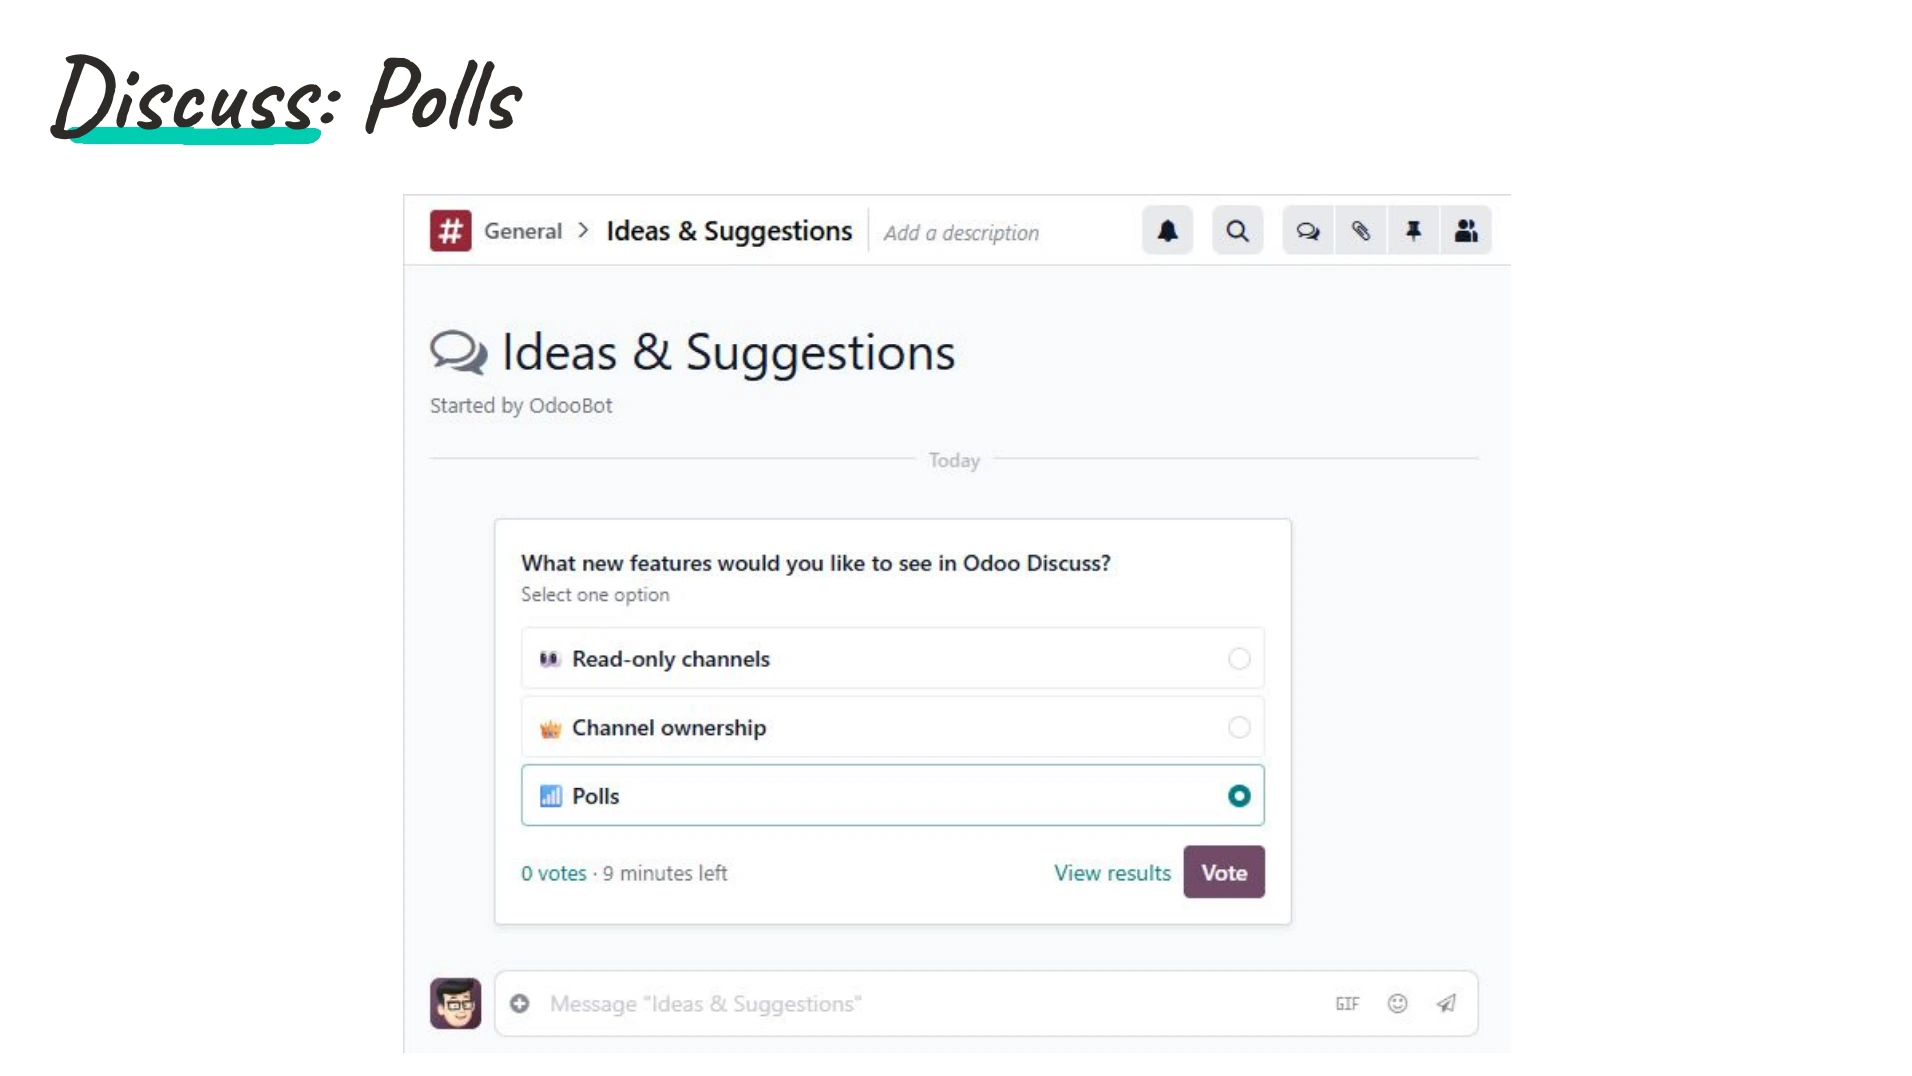Open the emoji picker
This screenshot has width=1912, height=1076.
(x=1397, y=1003)
